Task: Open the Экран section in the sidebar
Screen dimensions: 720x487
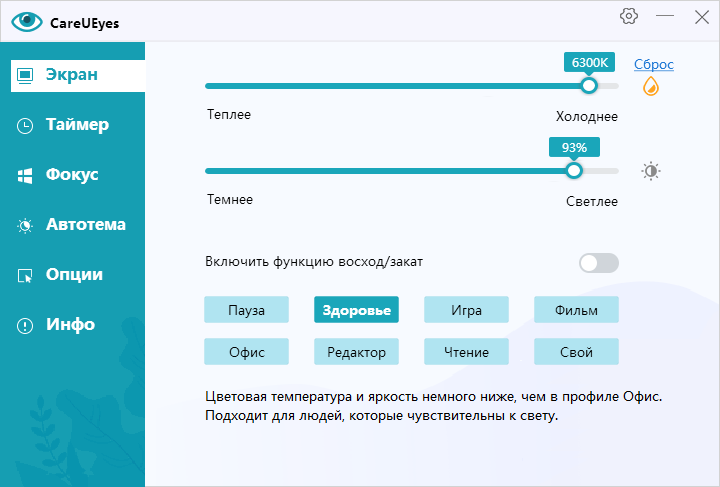Action: (72, 75)
